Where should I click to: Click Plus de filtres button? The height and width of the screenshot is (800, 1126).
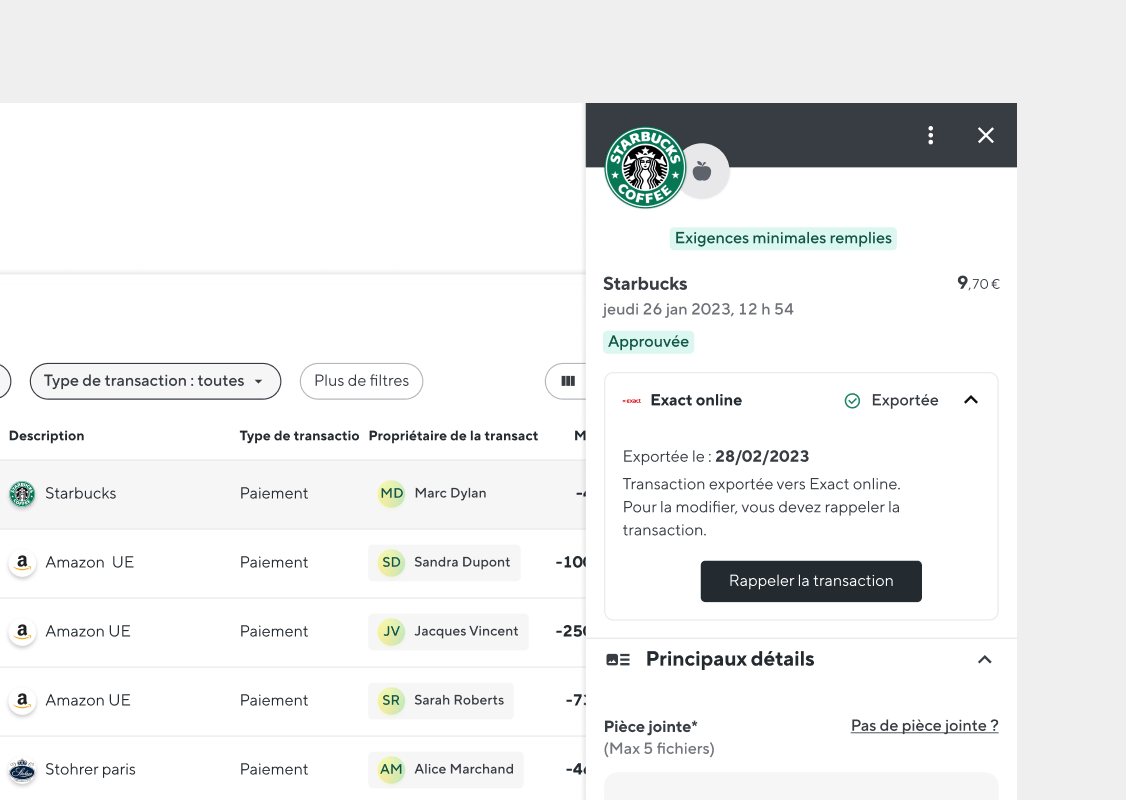(361, 381)
